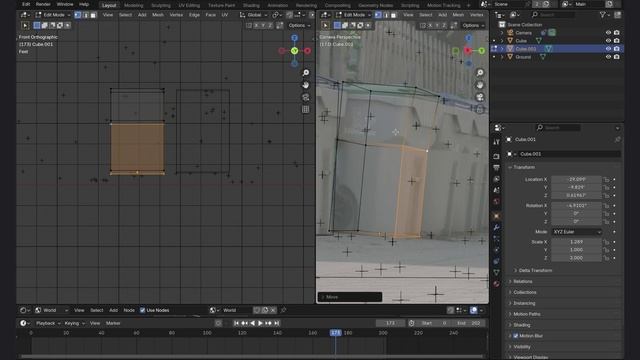Viewport: 640px width, 360px height.
Task: Open the green Object Data properties tab
Action: [496, 272]
